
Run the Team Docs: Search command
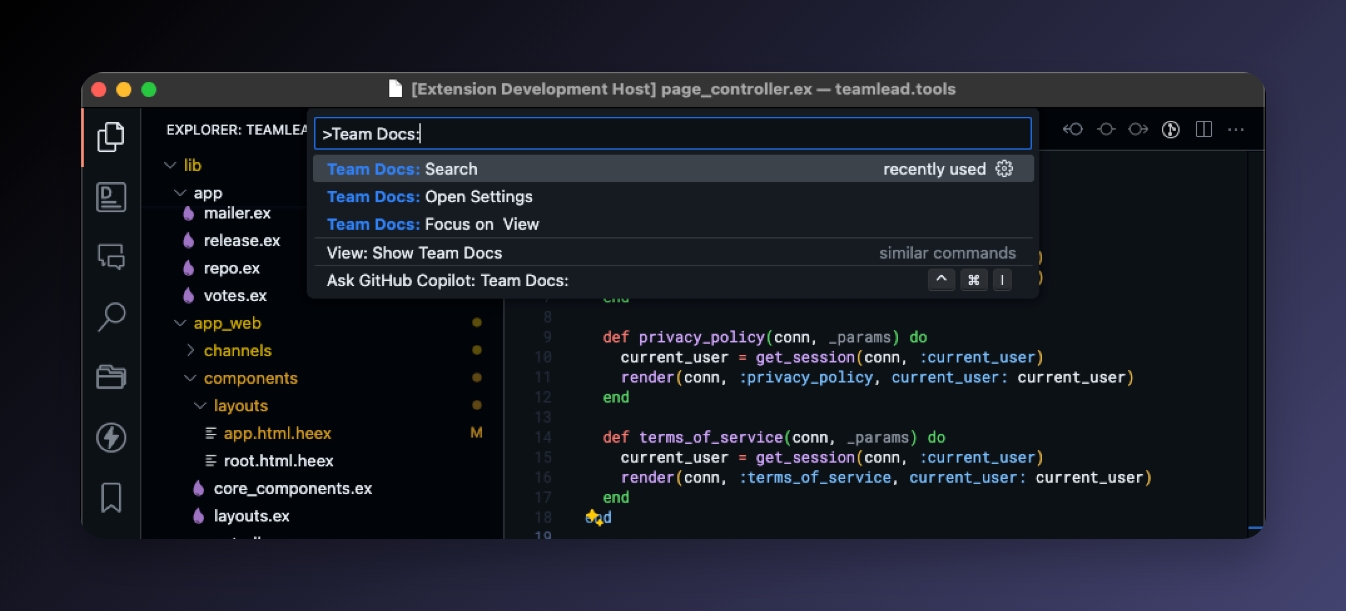(673, 169)
